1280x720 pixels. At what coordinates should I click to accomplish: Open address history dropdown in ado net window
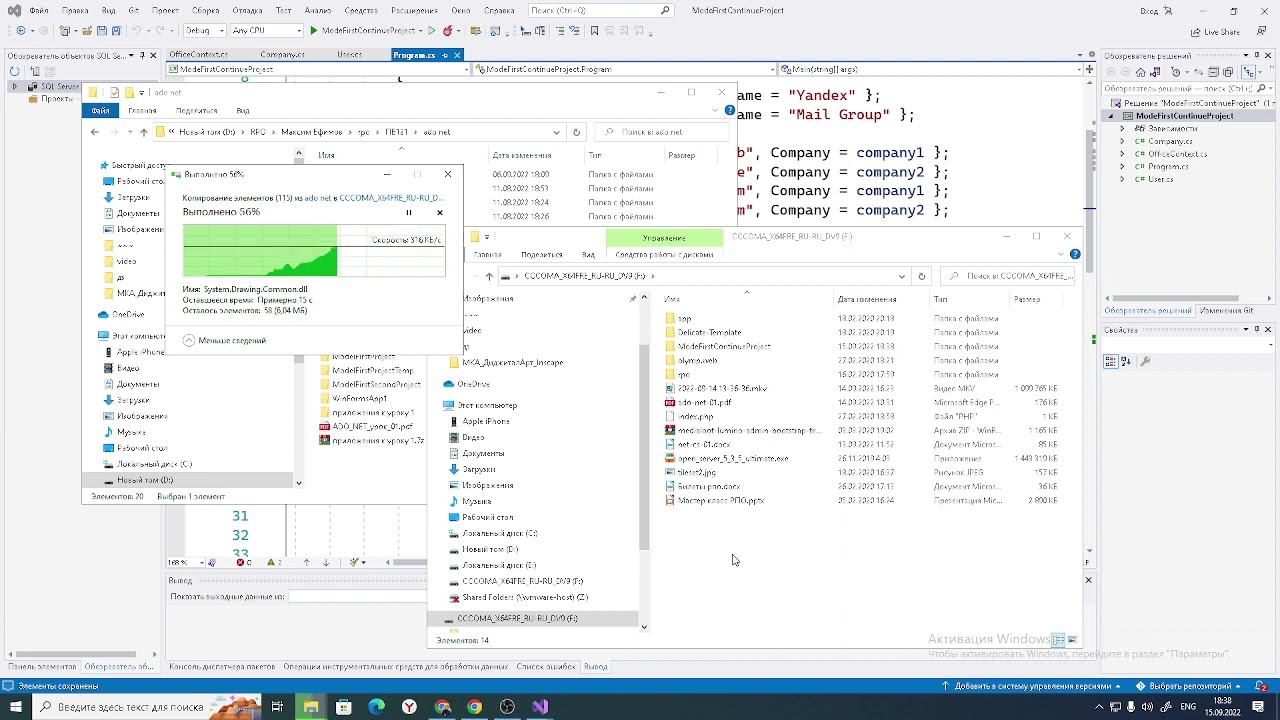point(556,132)
